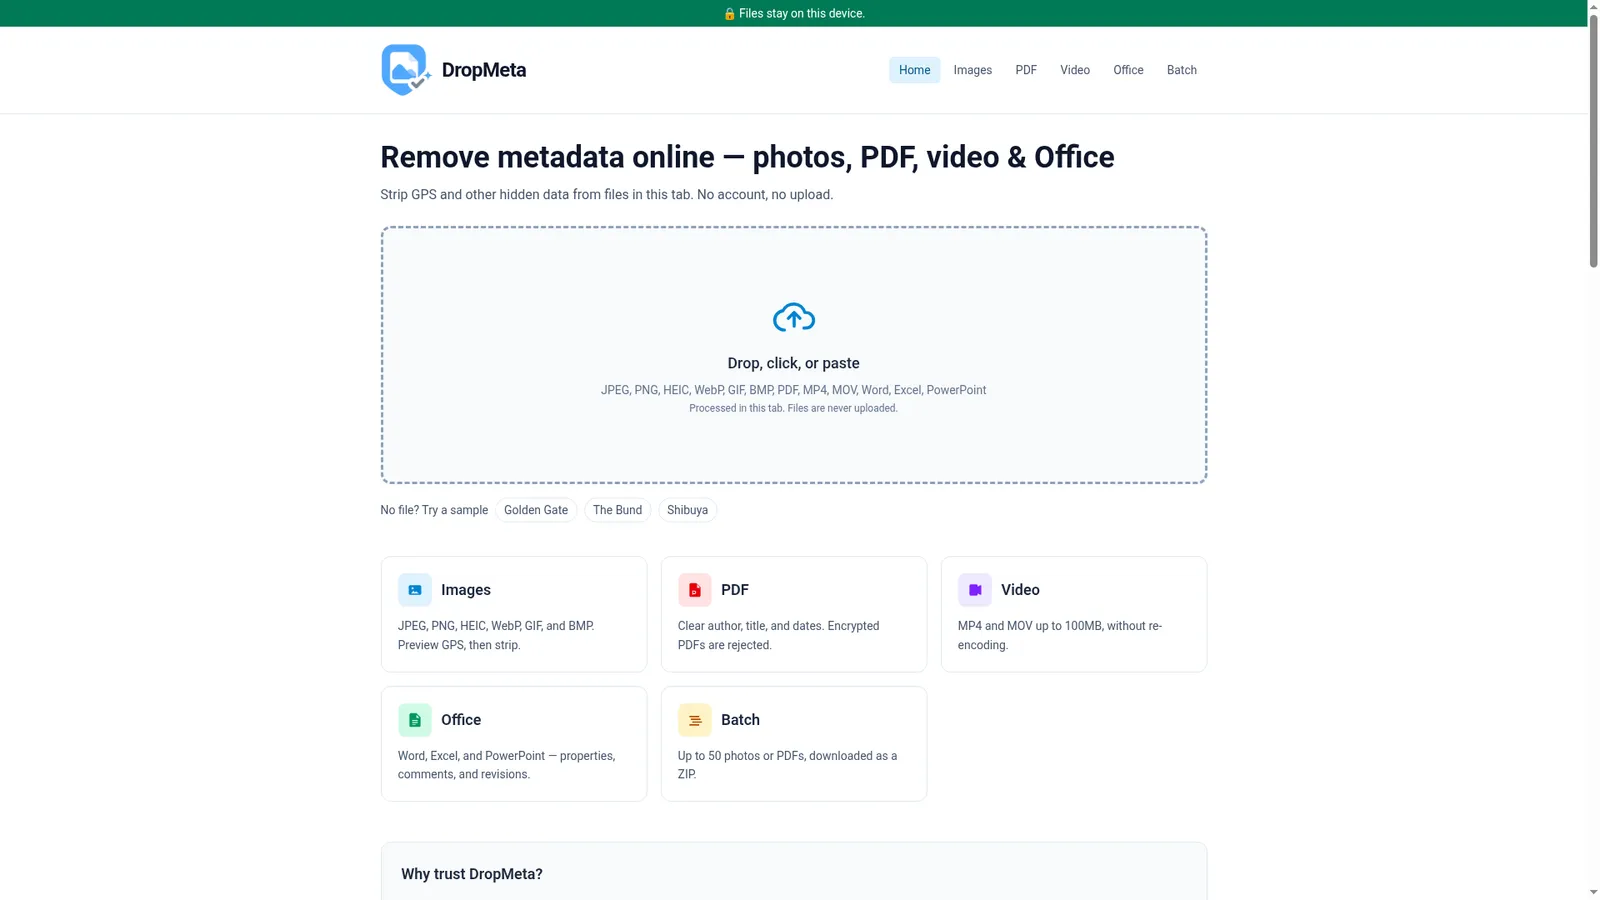This screenshot has height=900, width=1600.
Task: Click 'Files stay on this device.' banner text
Action: [x=802, y=14]
